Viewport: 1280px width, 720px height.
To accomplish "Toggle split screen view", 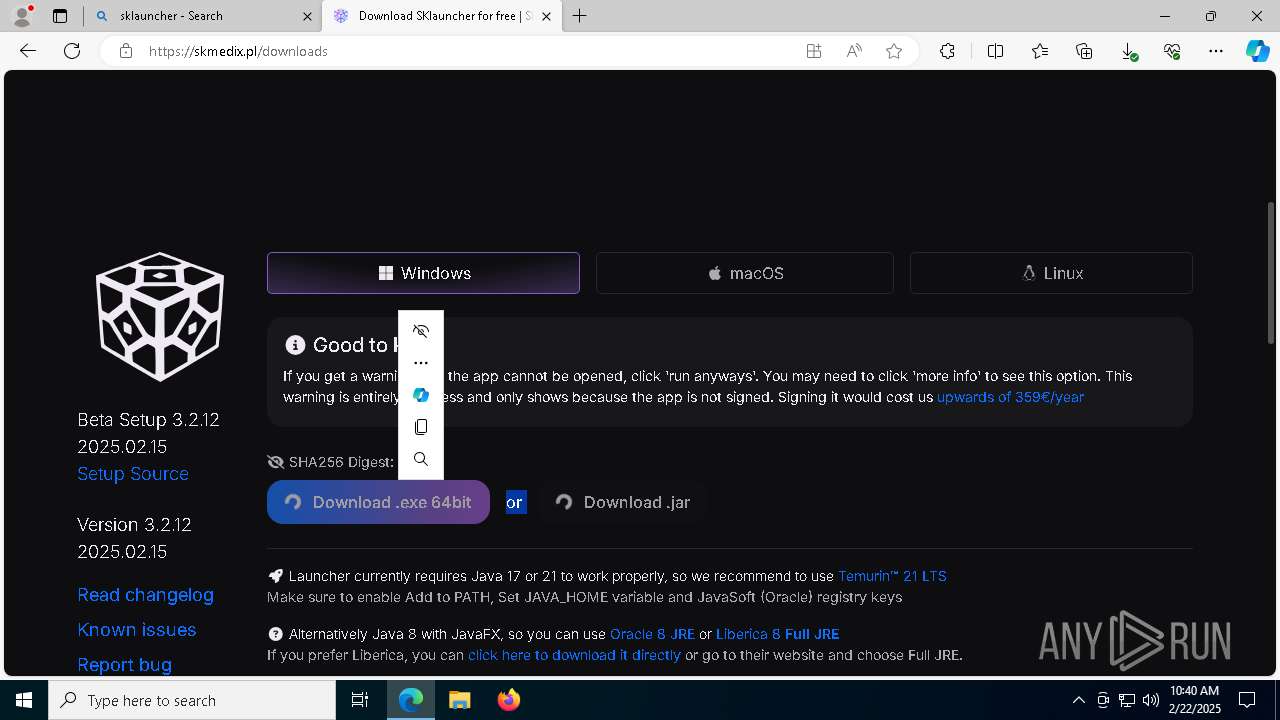I will point(995,51).
